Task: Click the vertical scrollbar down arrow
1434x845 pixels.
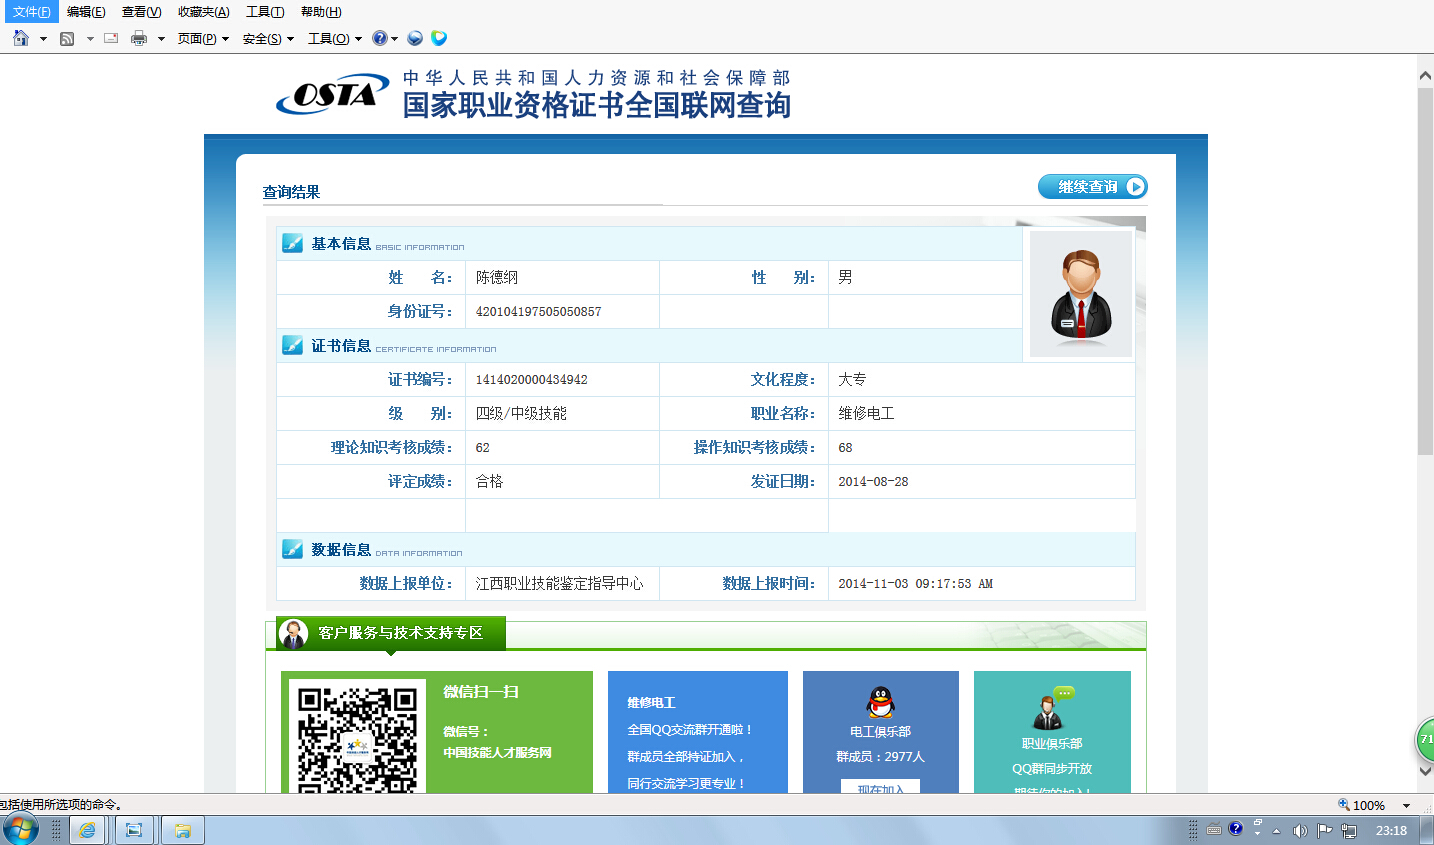Action: tap(1425, 771)
